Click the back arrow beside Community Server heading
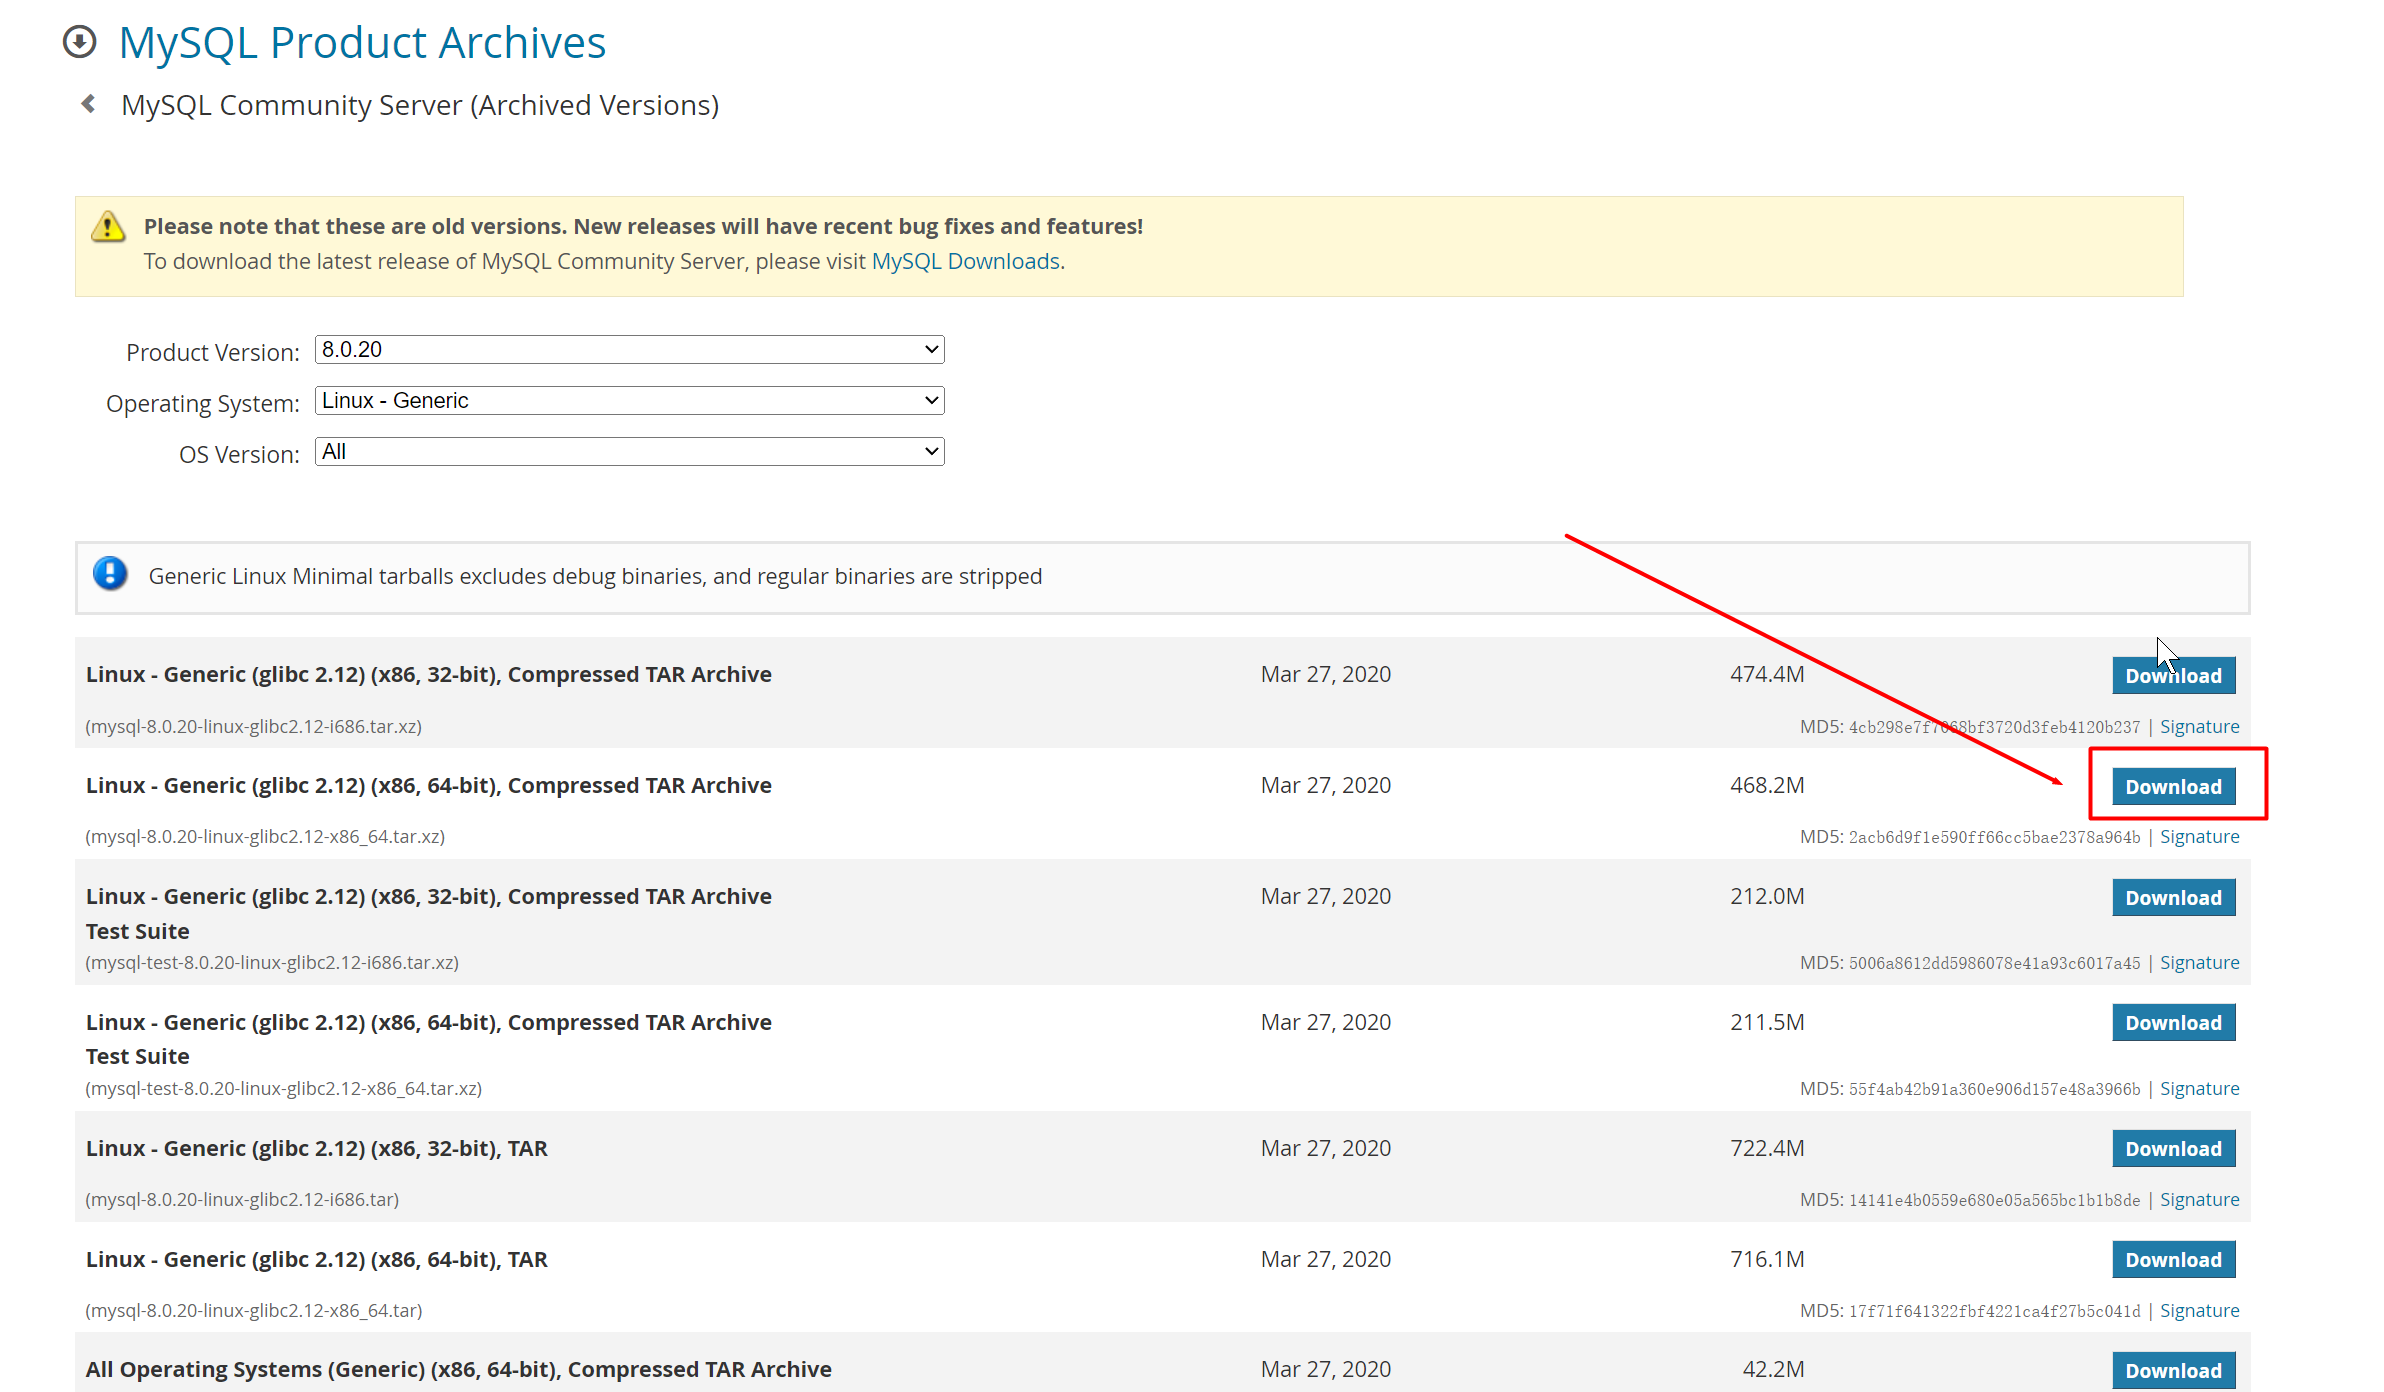The image size is (2384, 1392). click(x=89, y=104)
